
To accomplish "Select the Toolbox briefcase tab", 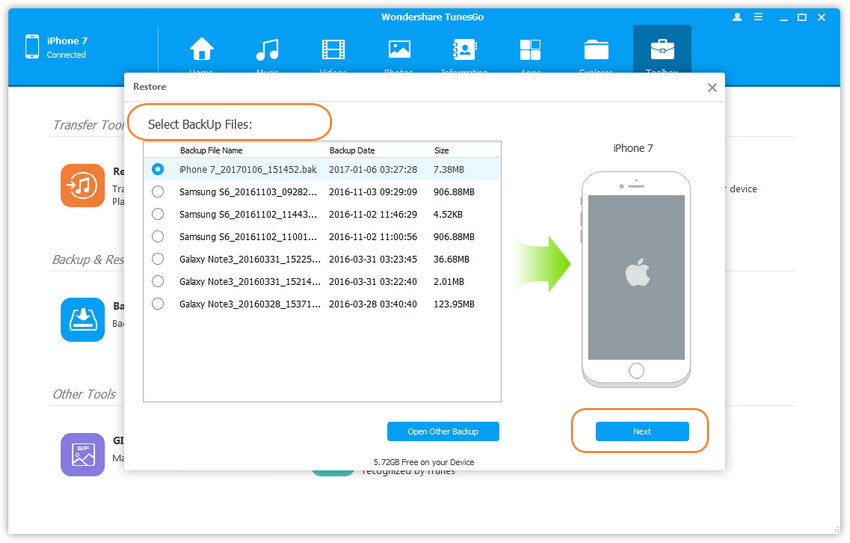I will [x=662, y=50].
